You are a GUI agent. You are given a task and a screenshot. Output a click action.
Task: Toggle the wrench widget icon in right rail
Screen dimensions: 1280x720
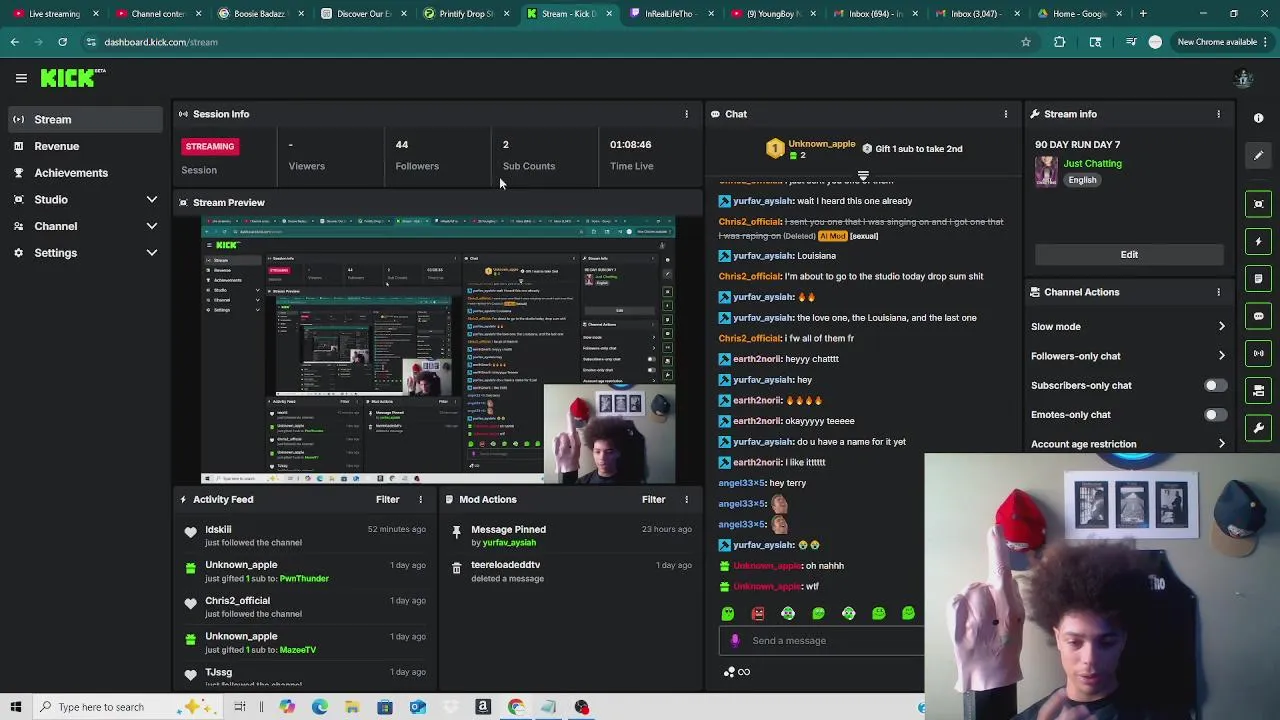(1259, 428)
